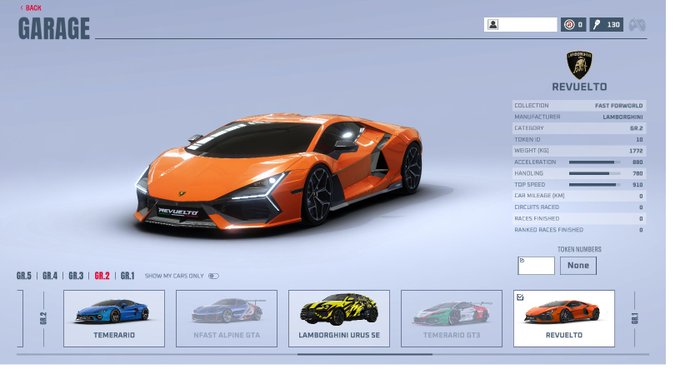Image resolution: width=680 pixels, height=369 pixels.
Task: Click the Category row showing GR.2
Action: [x=579, y=128]
